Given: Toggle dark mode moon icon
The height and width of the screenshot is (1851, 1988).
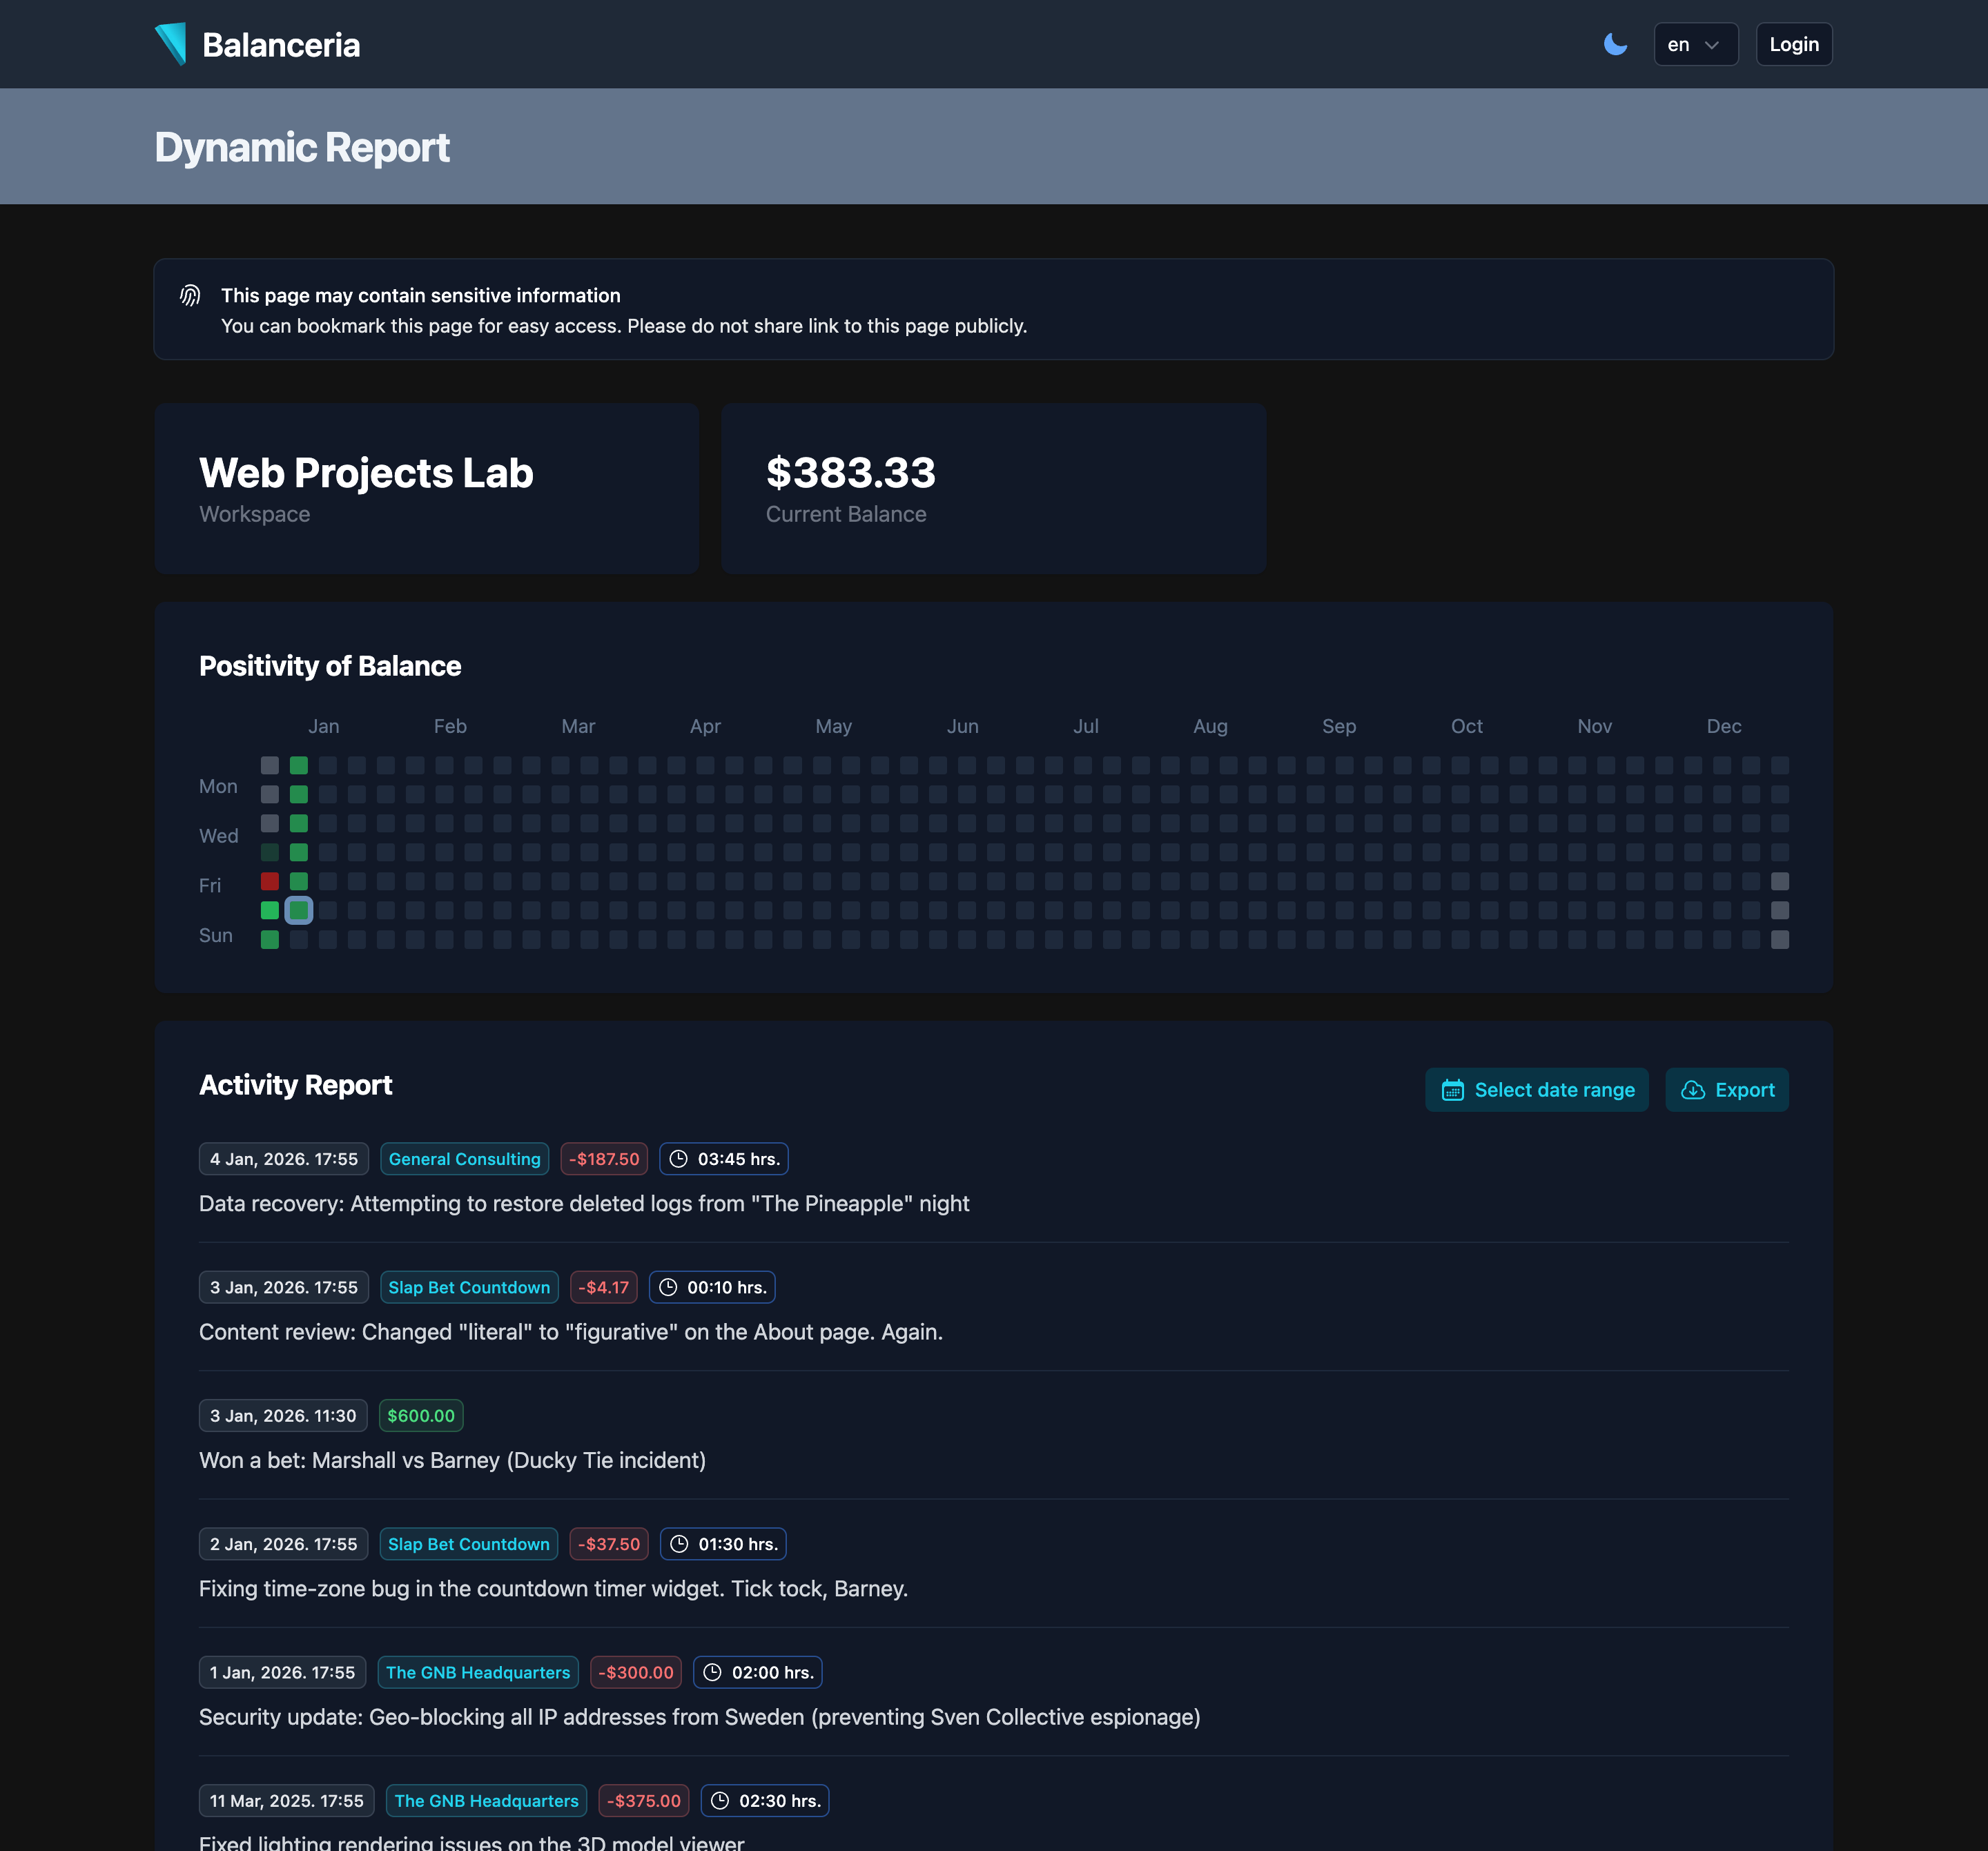Looking at the screenshot, I should [x=1615, y=44].
